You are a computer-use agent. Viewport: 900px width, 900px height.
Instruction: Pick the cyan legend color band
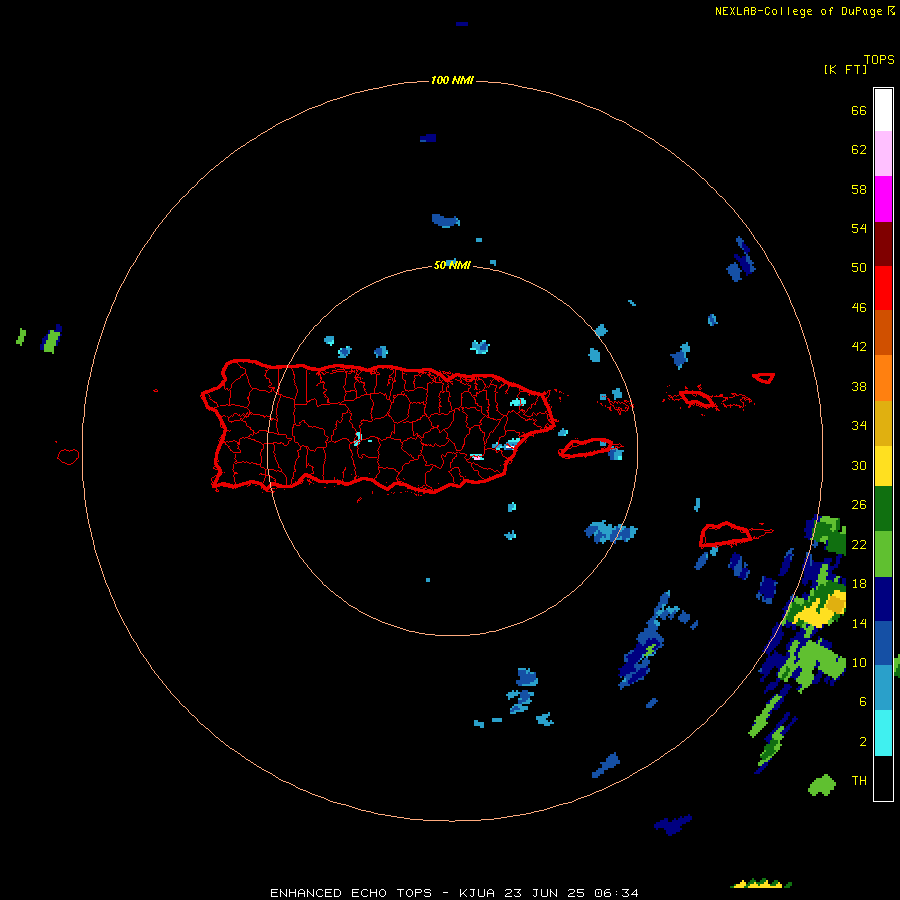[x=883, y=733]
